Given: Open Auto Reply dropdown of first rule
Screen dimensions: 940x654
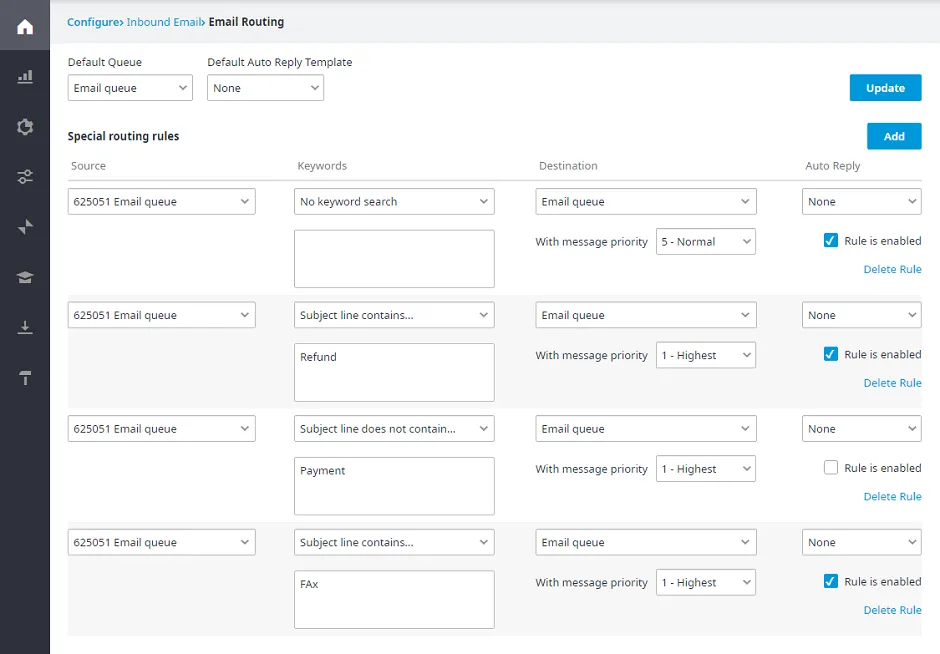Looking at the screenshot, I should coord(861,201).
